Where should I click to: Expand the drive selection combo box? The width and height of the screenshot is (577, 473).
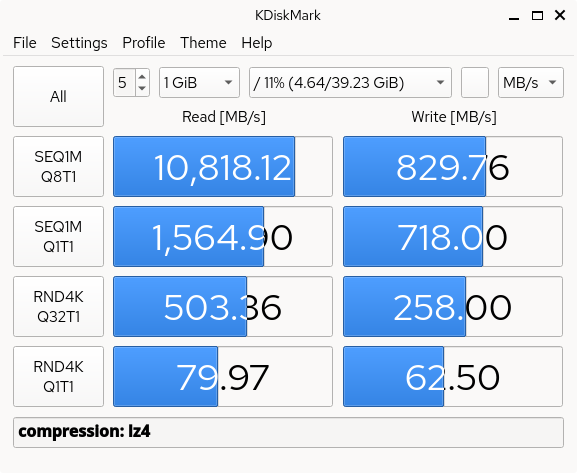[350, 82]
